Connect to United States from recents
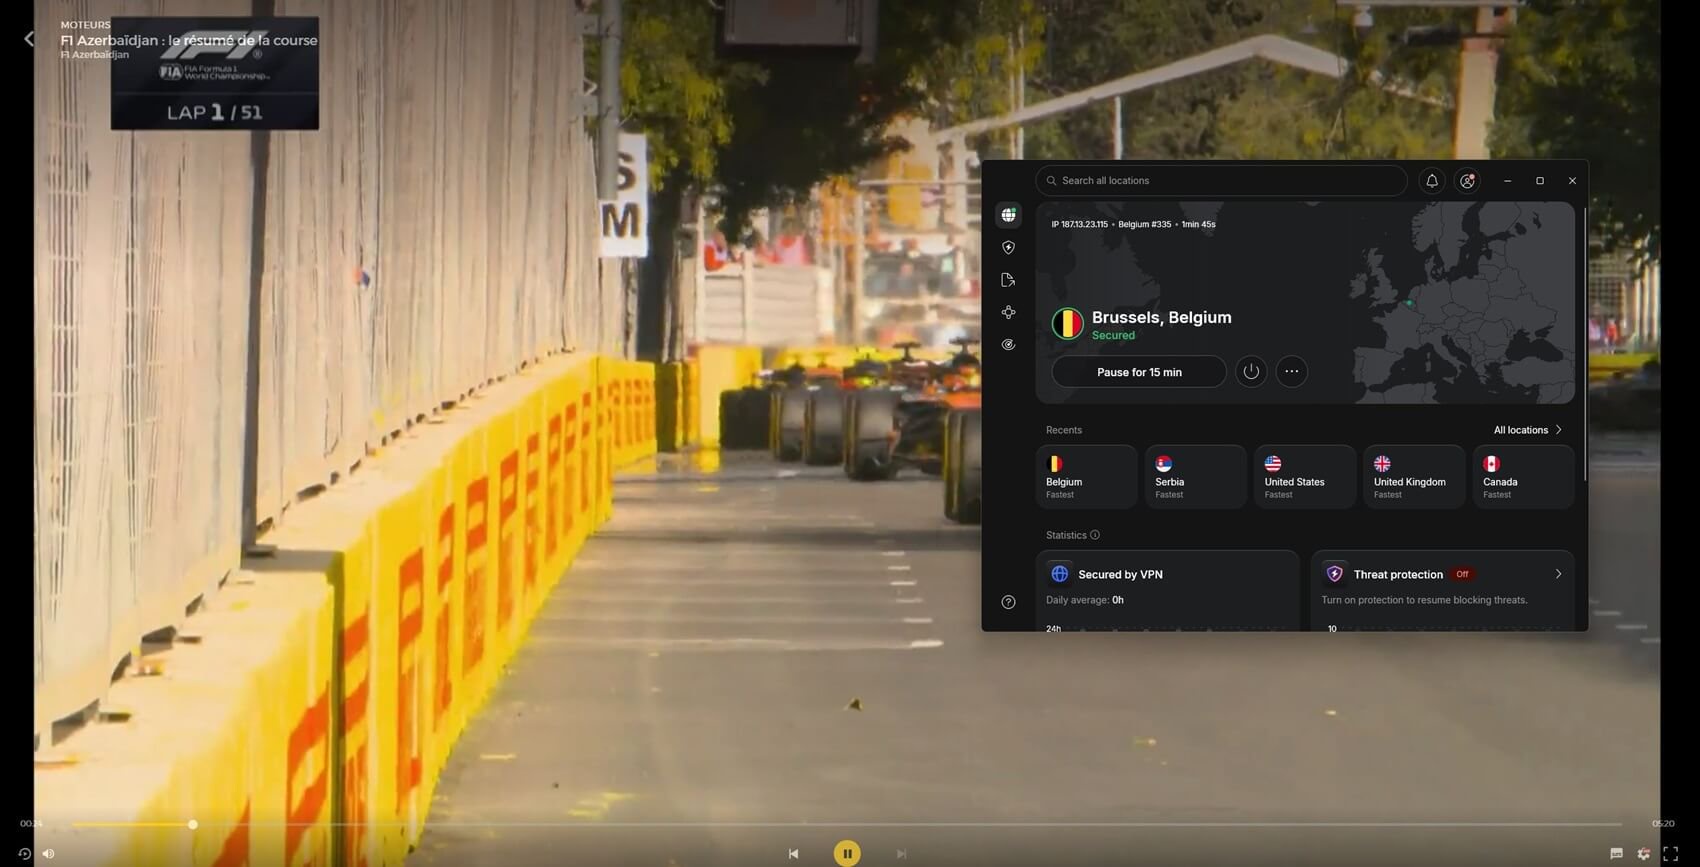 pyautogui.click(x=1304, y=477)
